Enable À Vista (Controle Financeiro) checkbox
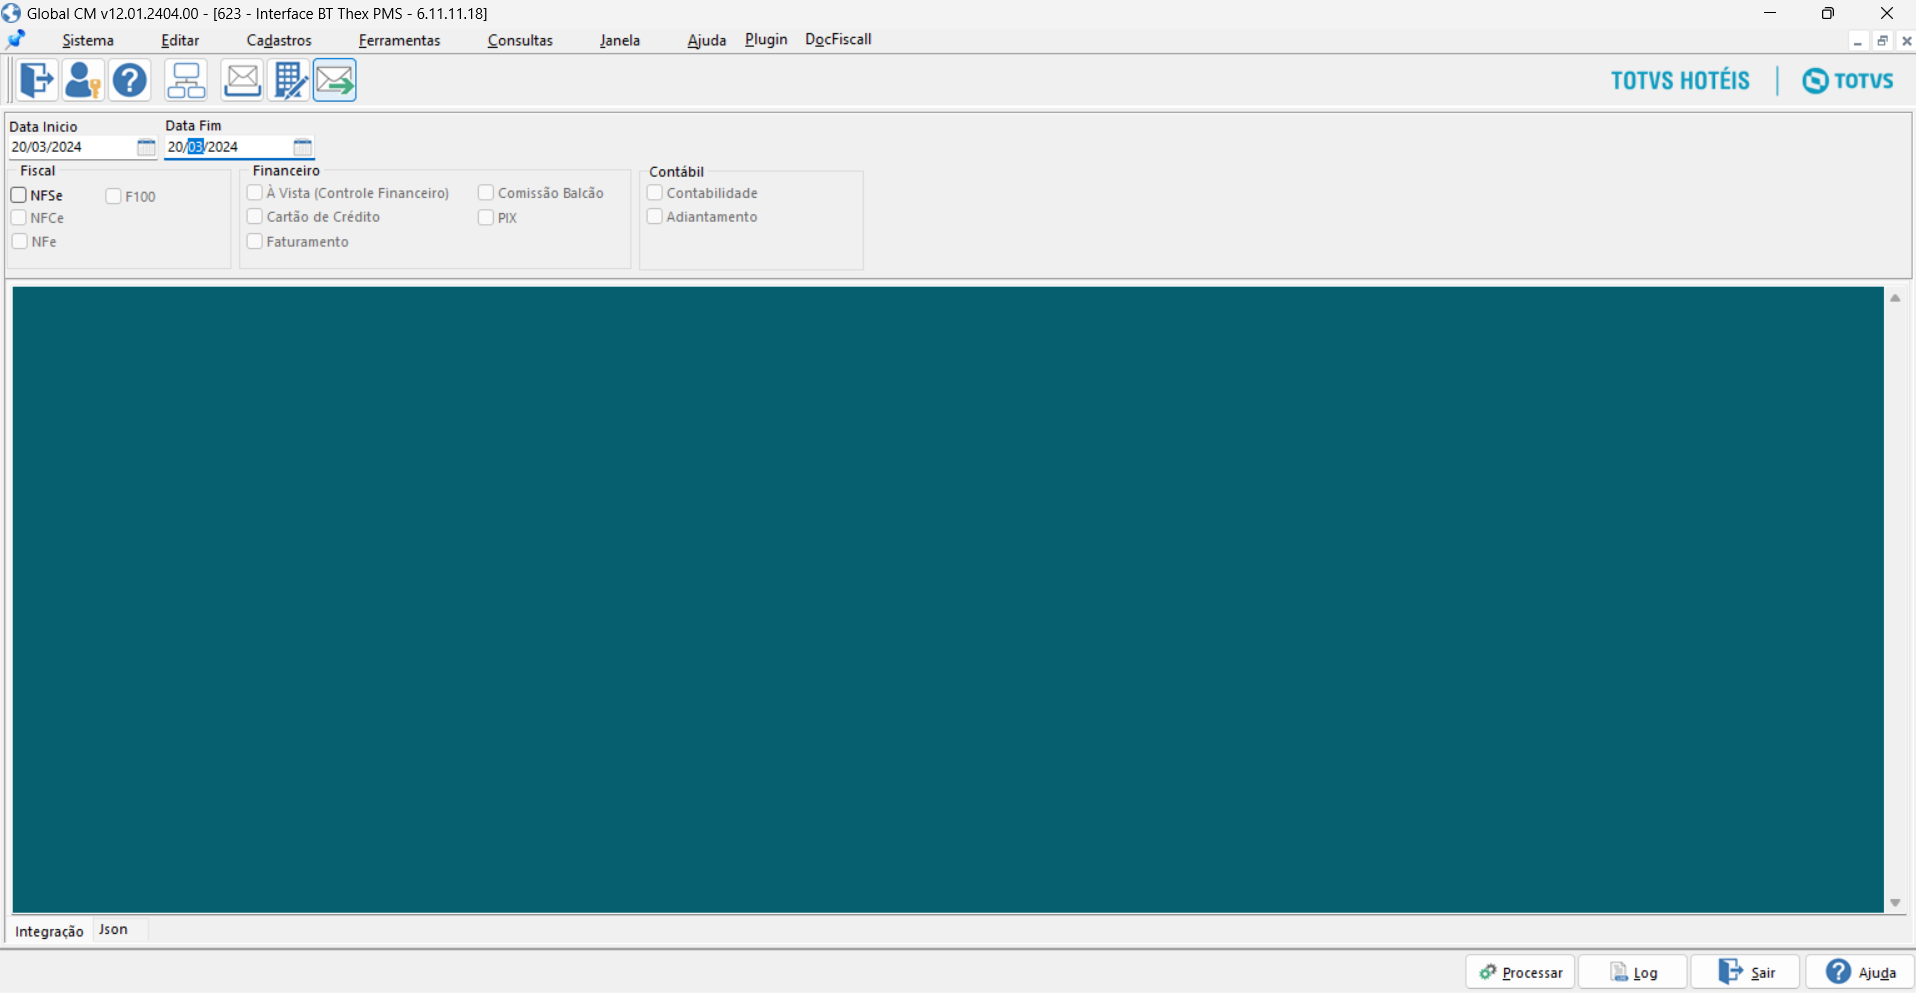Image resolution: width=1916 pixels, height=993 pixels. 255,192
